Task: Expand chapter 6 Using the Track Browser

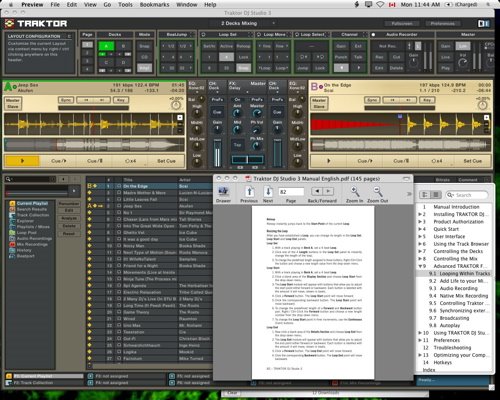Action: [x=420, y=244]
